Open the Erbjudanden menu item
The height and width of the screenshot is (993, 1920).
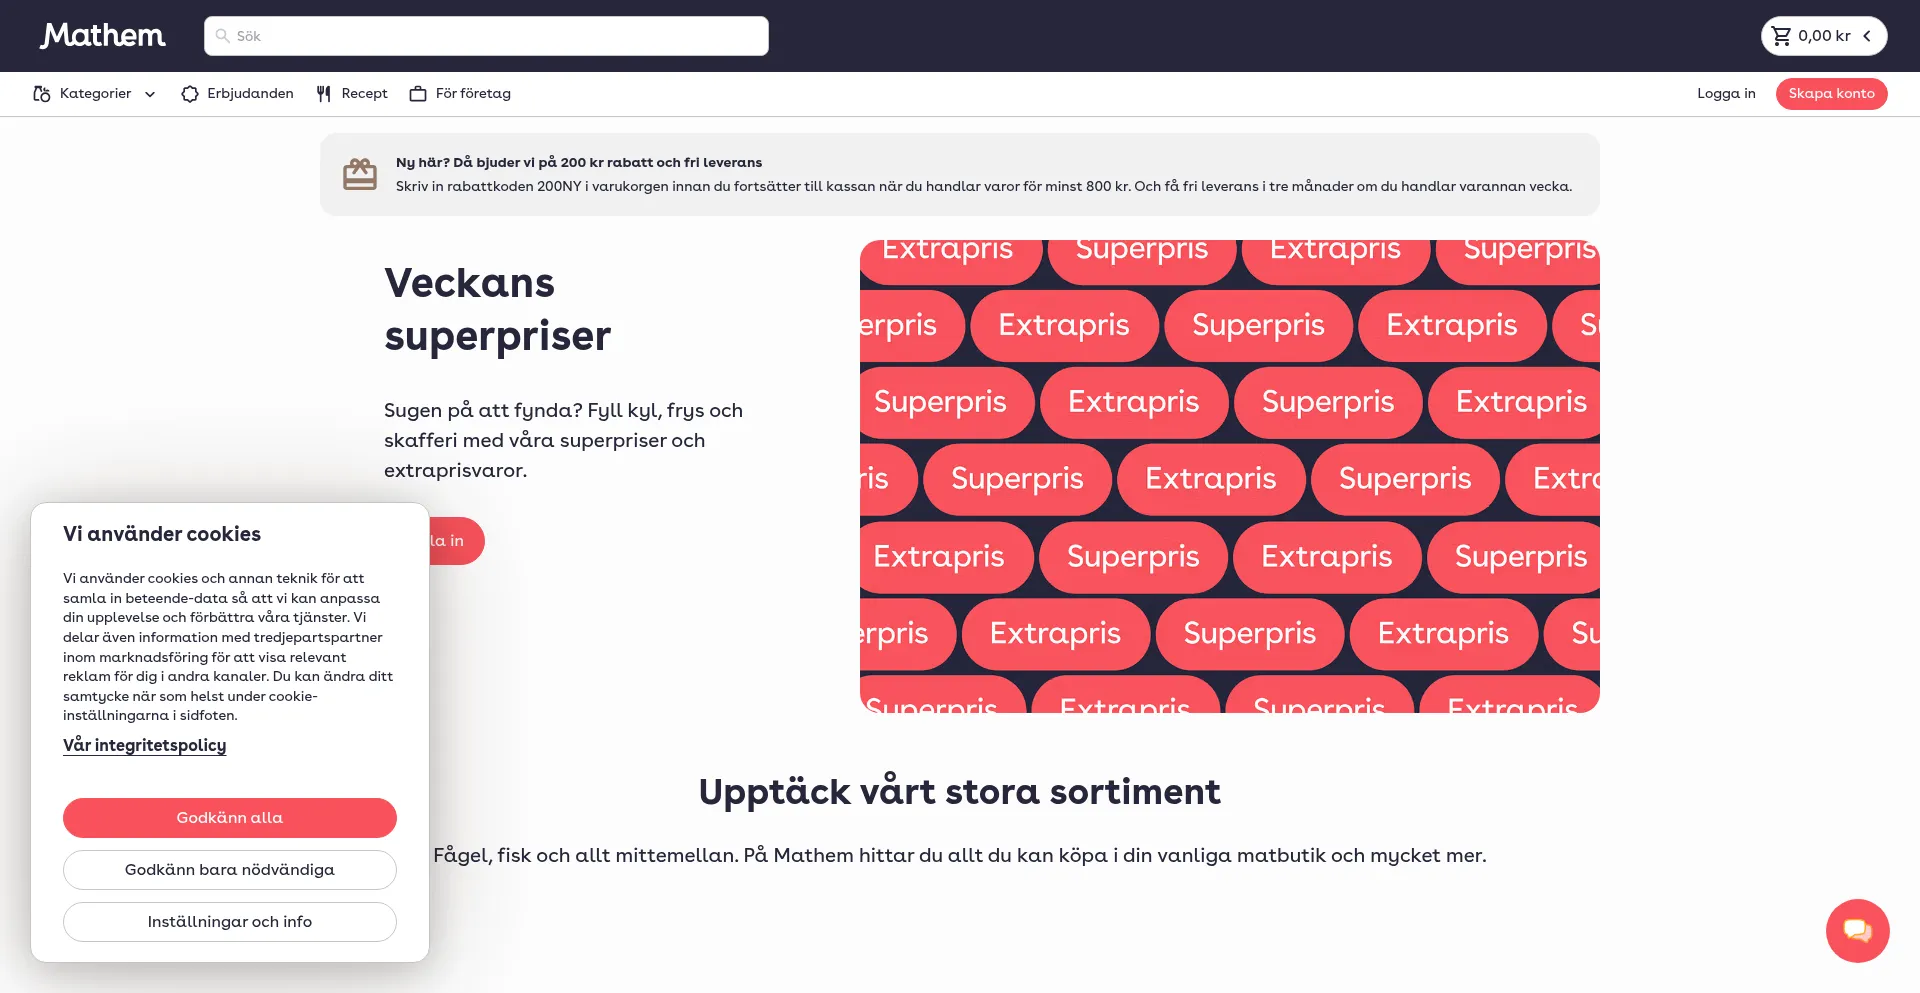pyautogui.click(x=250, y=94)
